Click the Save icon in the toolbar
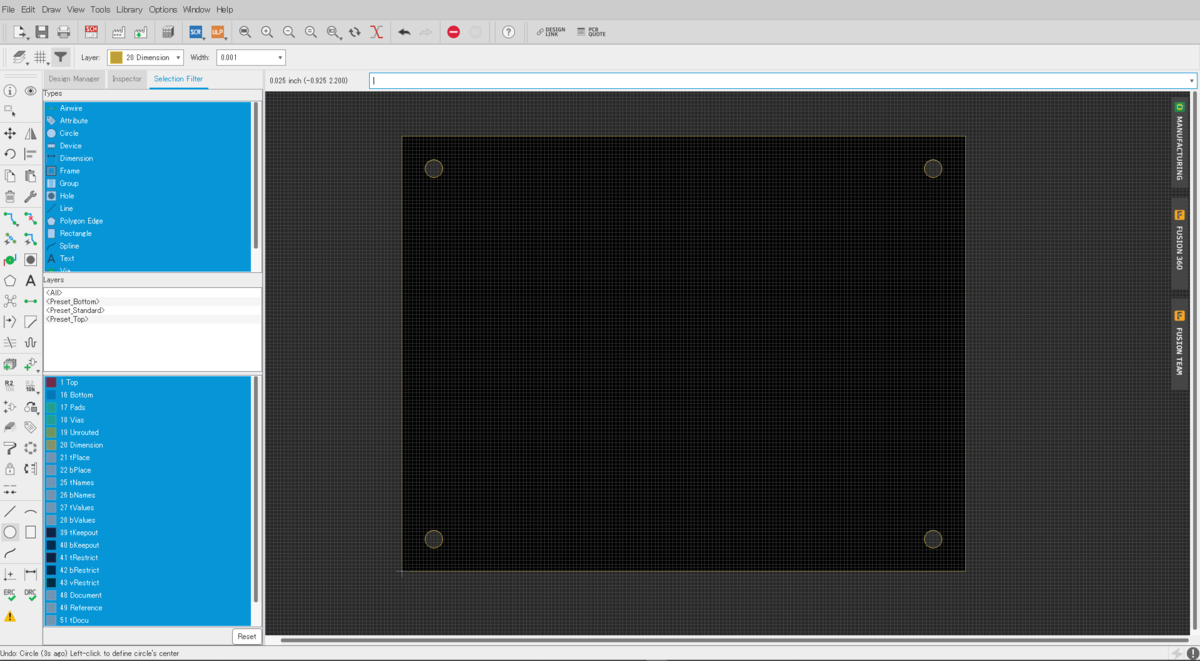The width and height of the screenshot is (1200, 661). [41, 32]
